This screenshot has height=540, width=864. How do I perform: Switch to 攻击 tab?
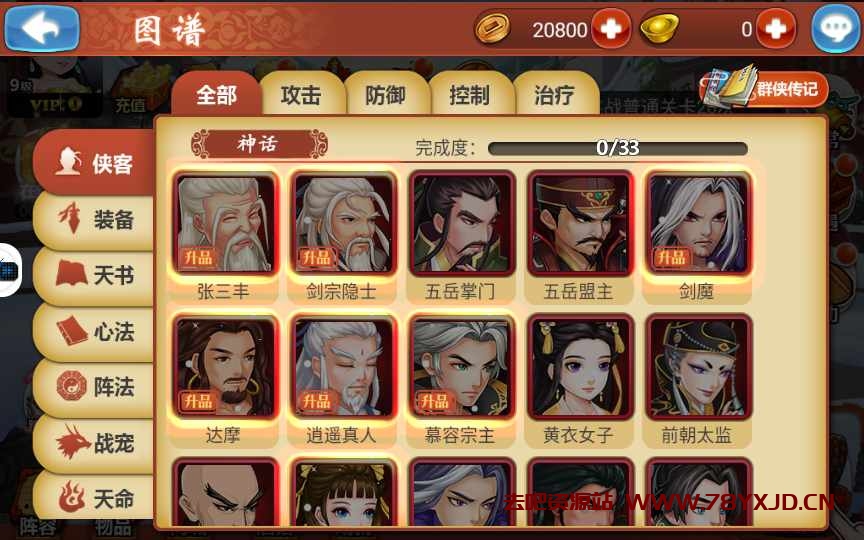(x=302, y=95)
